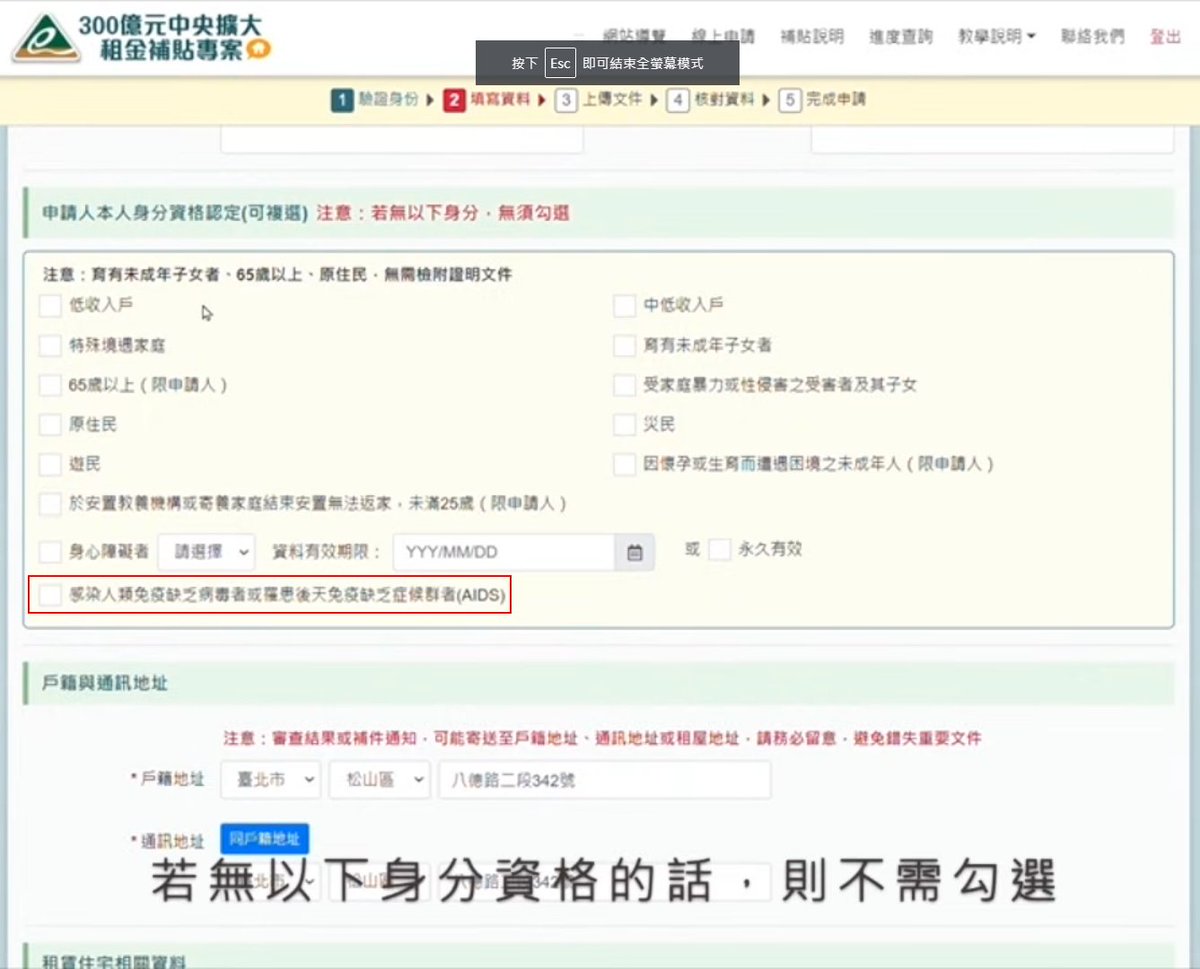Click the step 5 完成申請 badge

821,99
